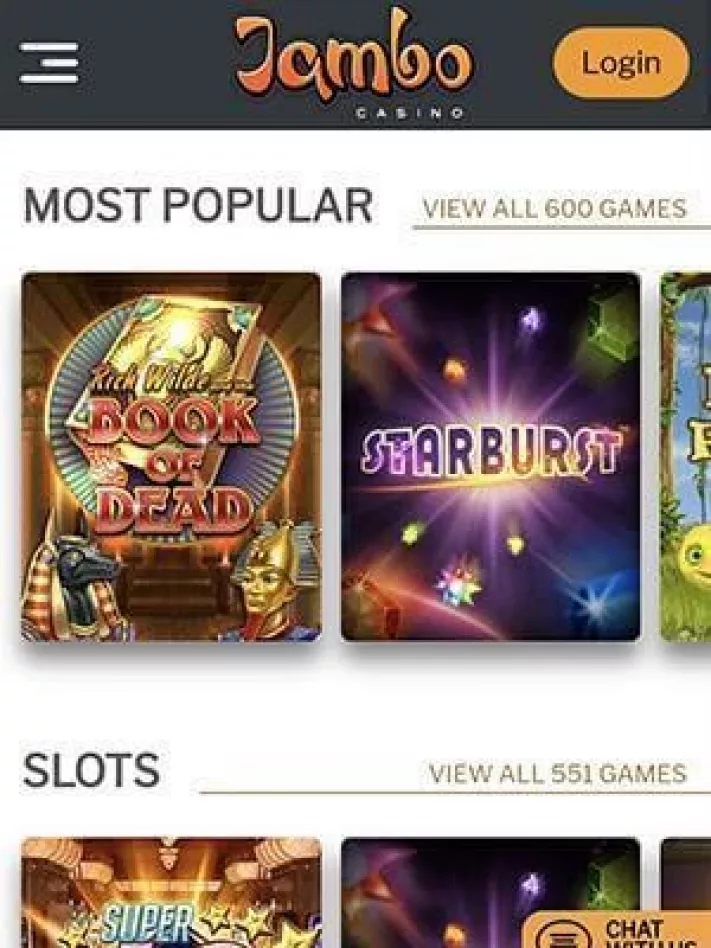711x948 pixels.
Task: Open the hamburger menu icon
Action: click(49, 63)
